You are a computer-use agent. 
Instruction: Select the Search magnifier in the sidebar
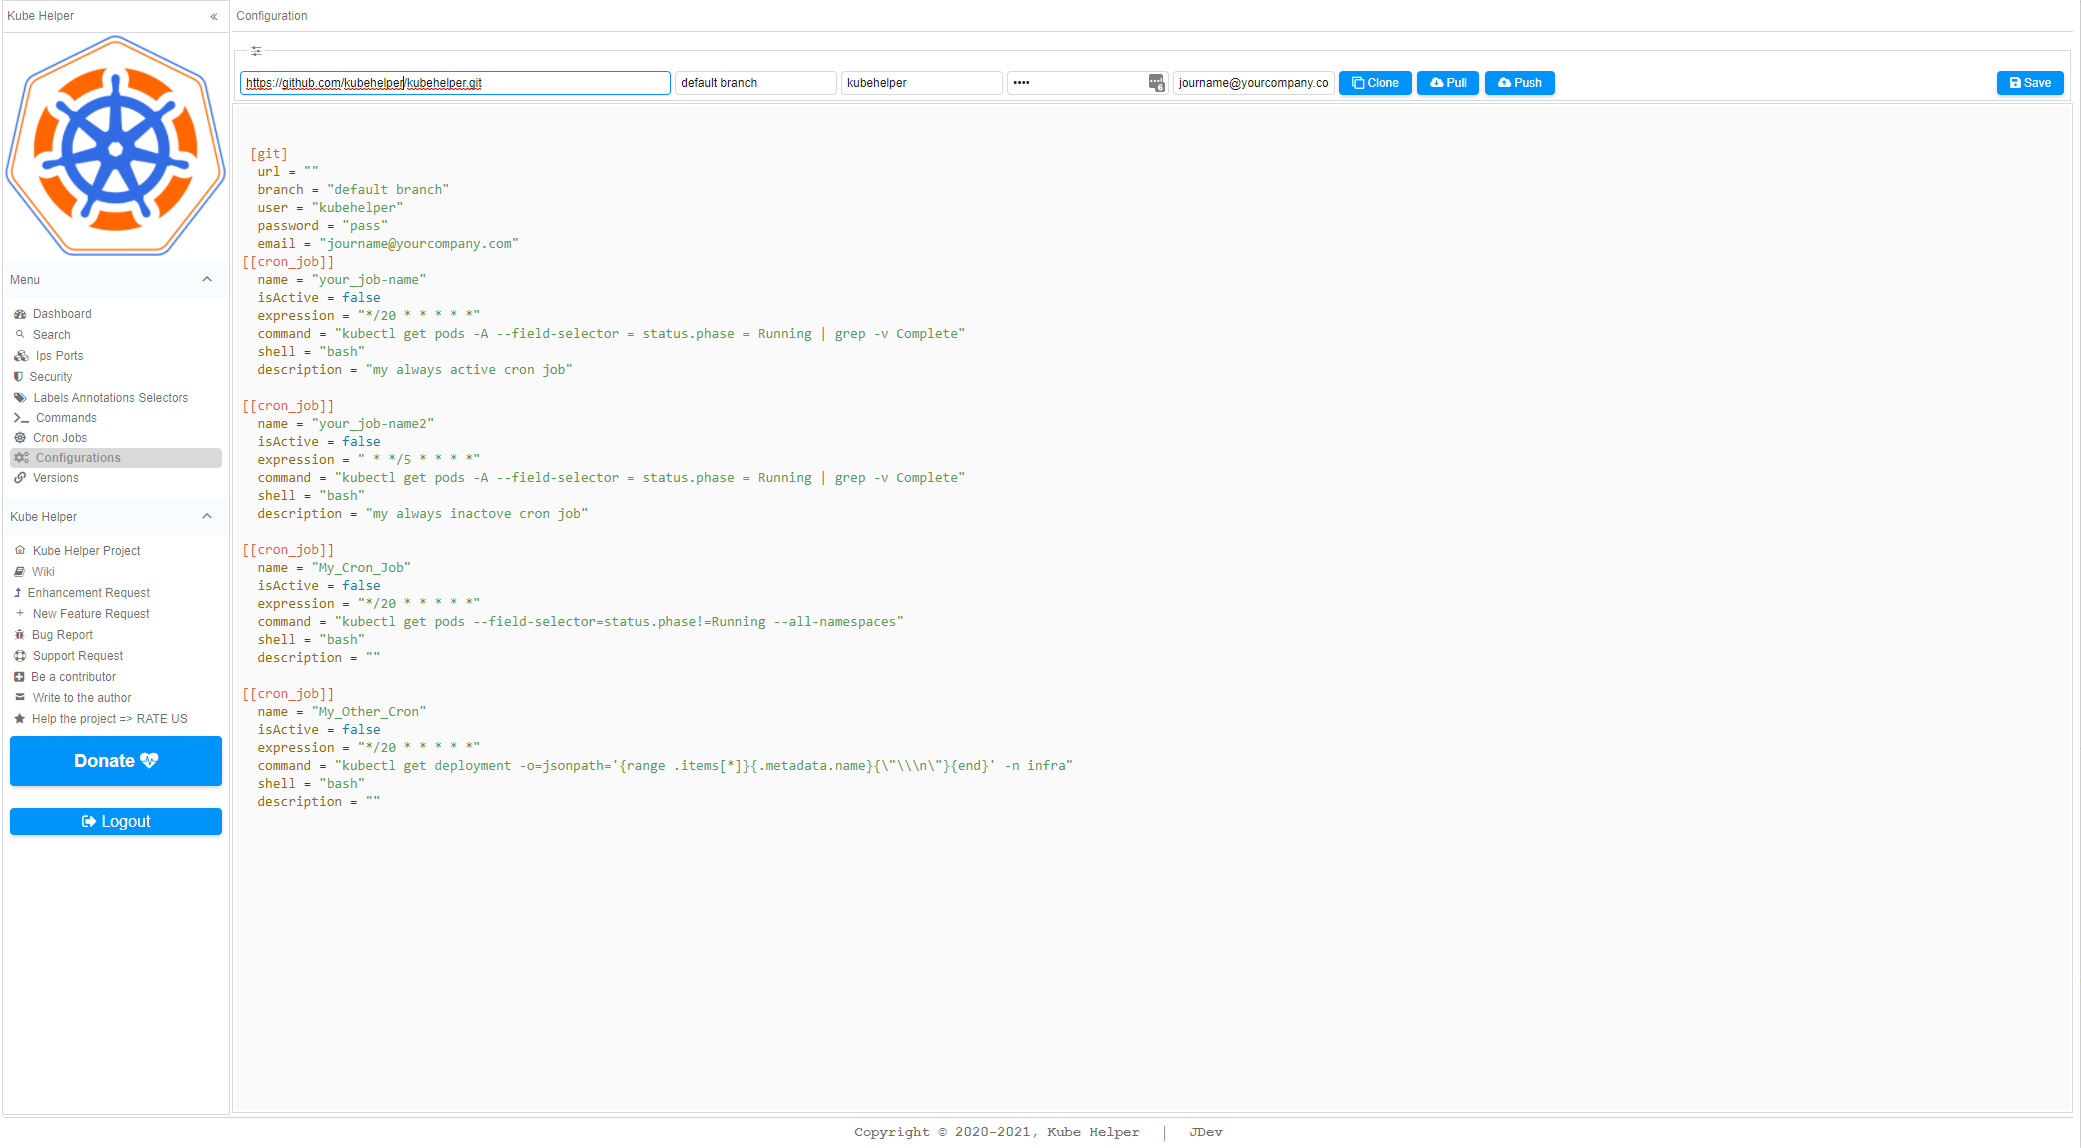tap(22, 334)
